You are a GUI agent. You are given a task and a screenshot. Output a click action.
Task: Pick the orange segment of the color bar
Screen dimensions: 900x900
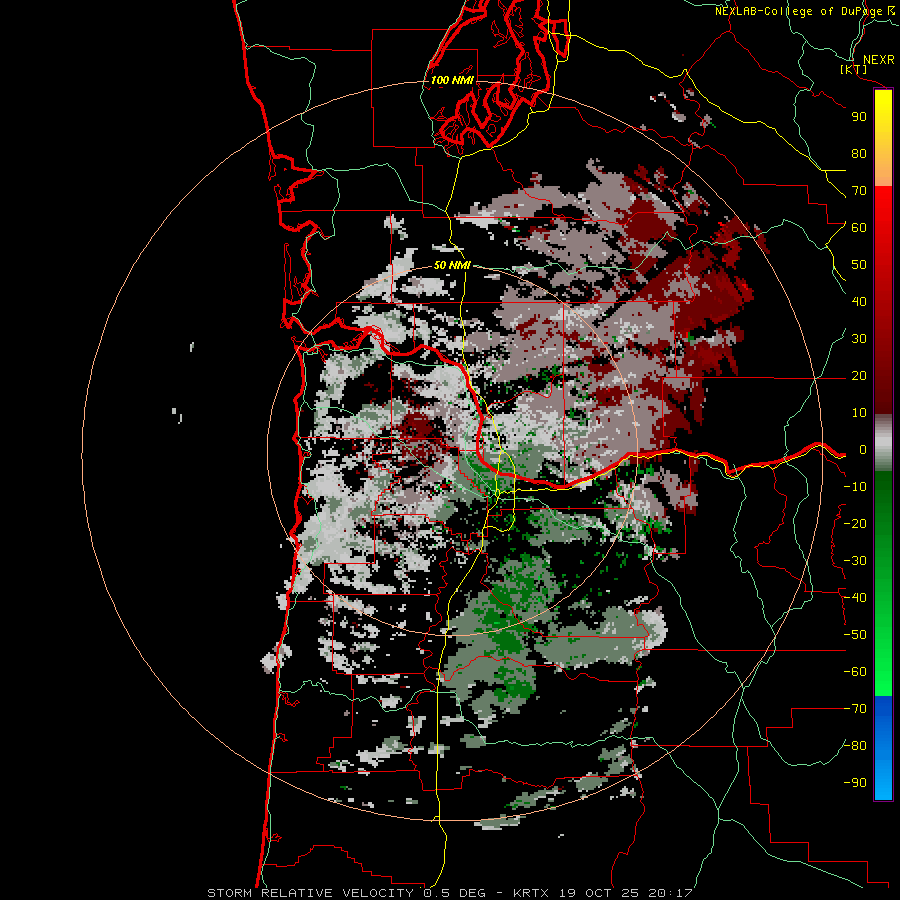[x=883, y=170]
